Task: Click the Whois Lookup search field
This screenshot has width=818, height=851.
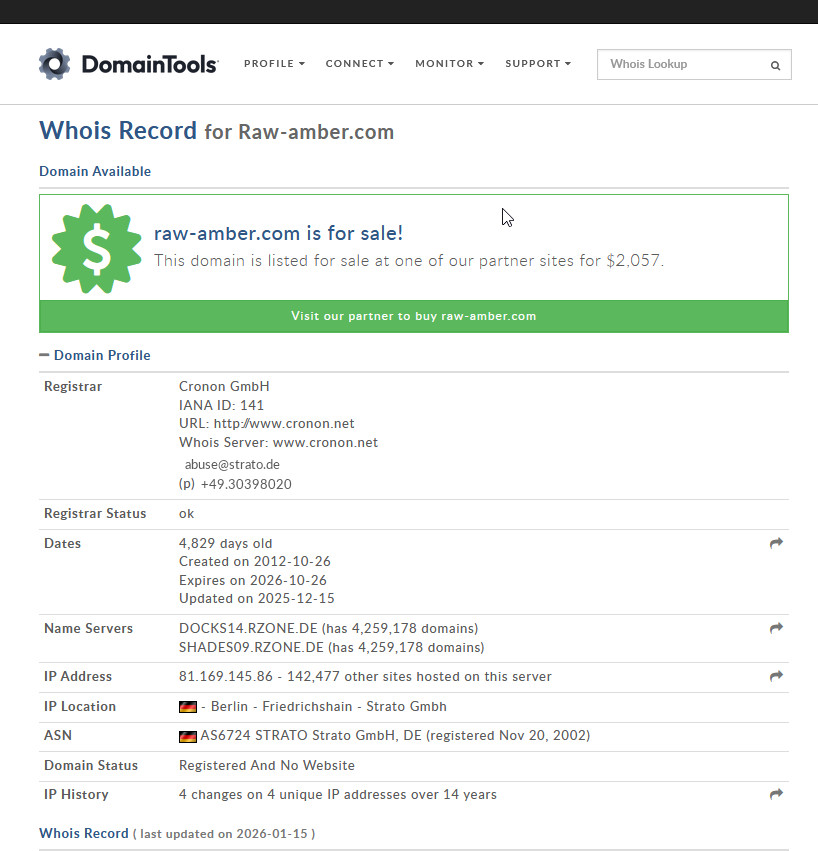Action: 694,65
